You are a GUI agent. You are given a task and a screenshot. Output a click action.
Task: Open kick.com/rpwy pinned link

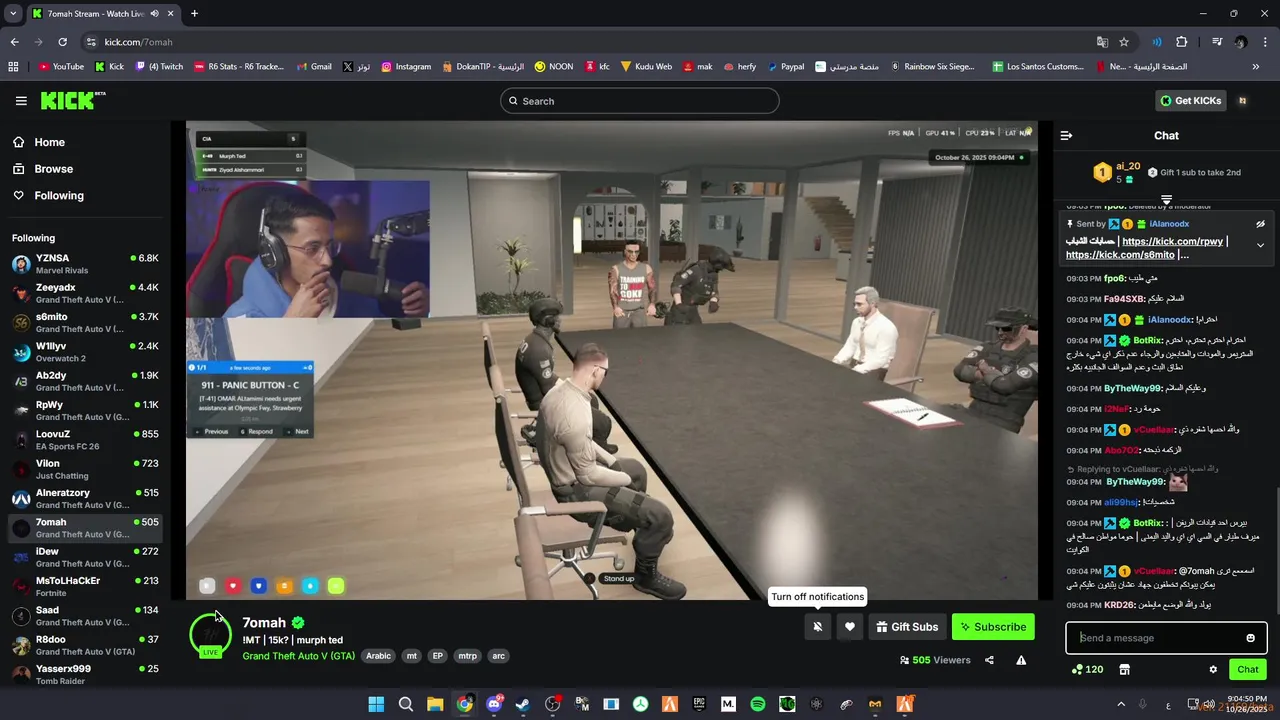tap(1172, 241)
